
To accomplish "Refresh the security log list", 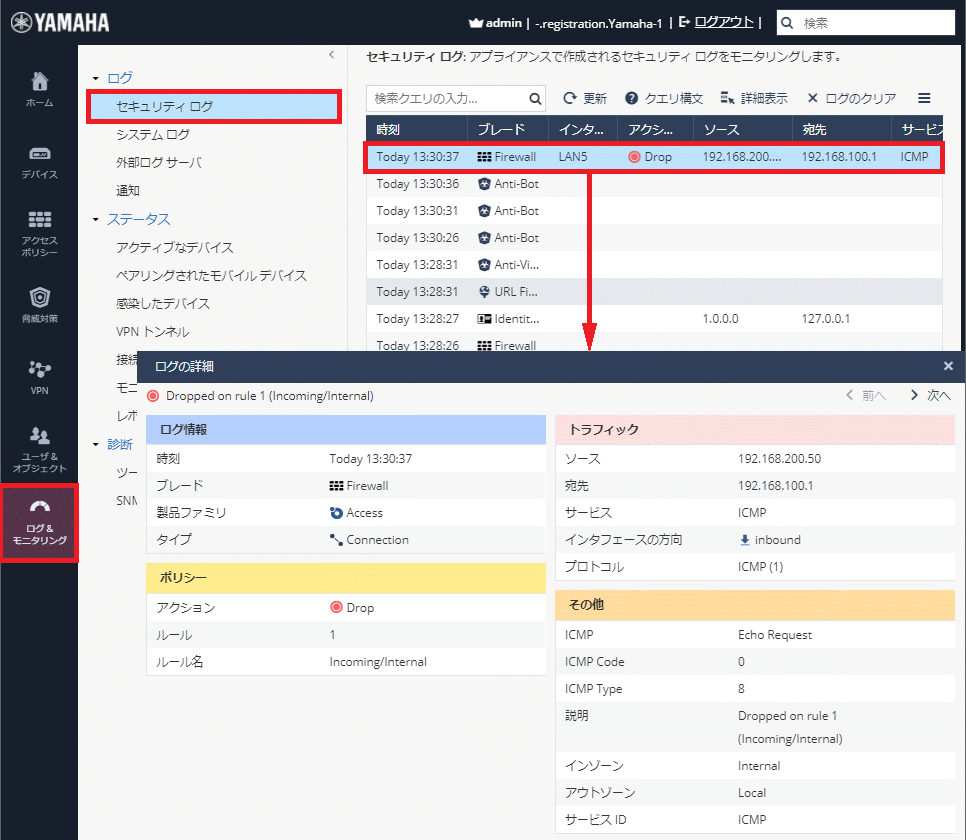I will pos(585,99).
